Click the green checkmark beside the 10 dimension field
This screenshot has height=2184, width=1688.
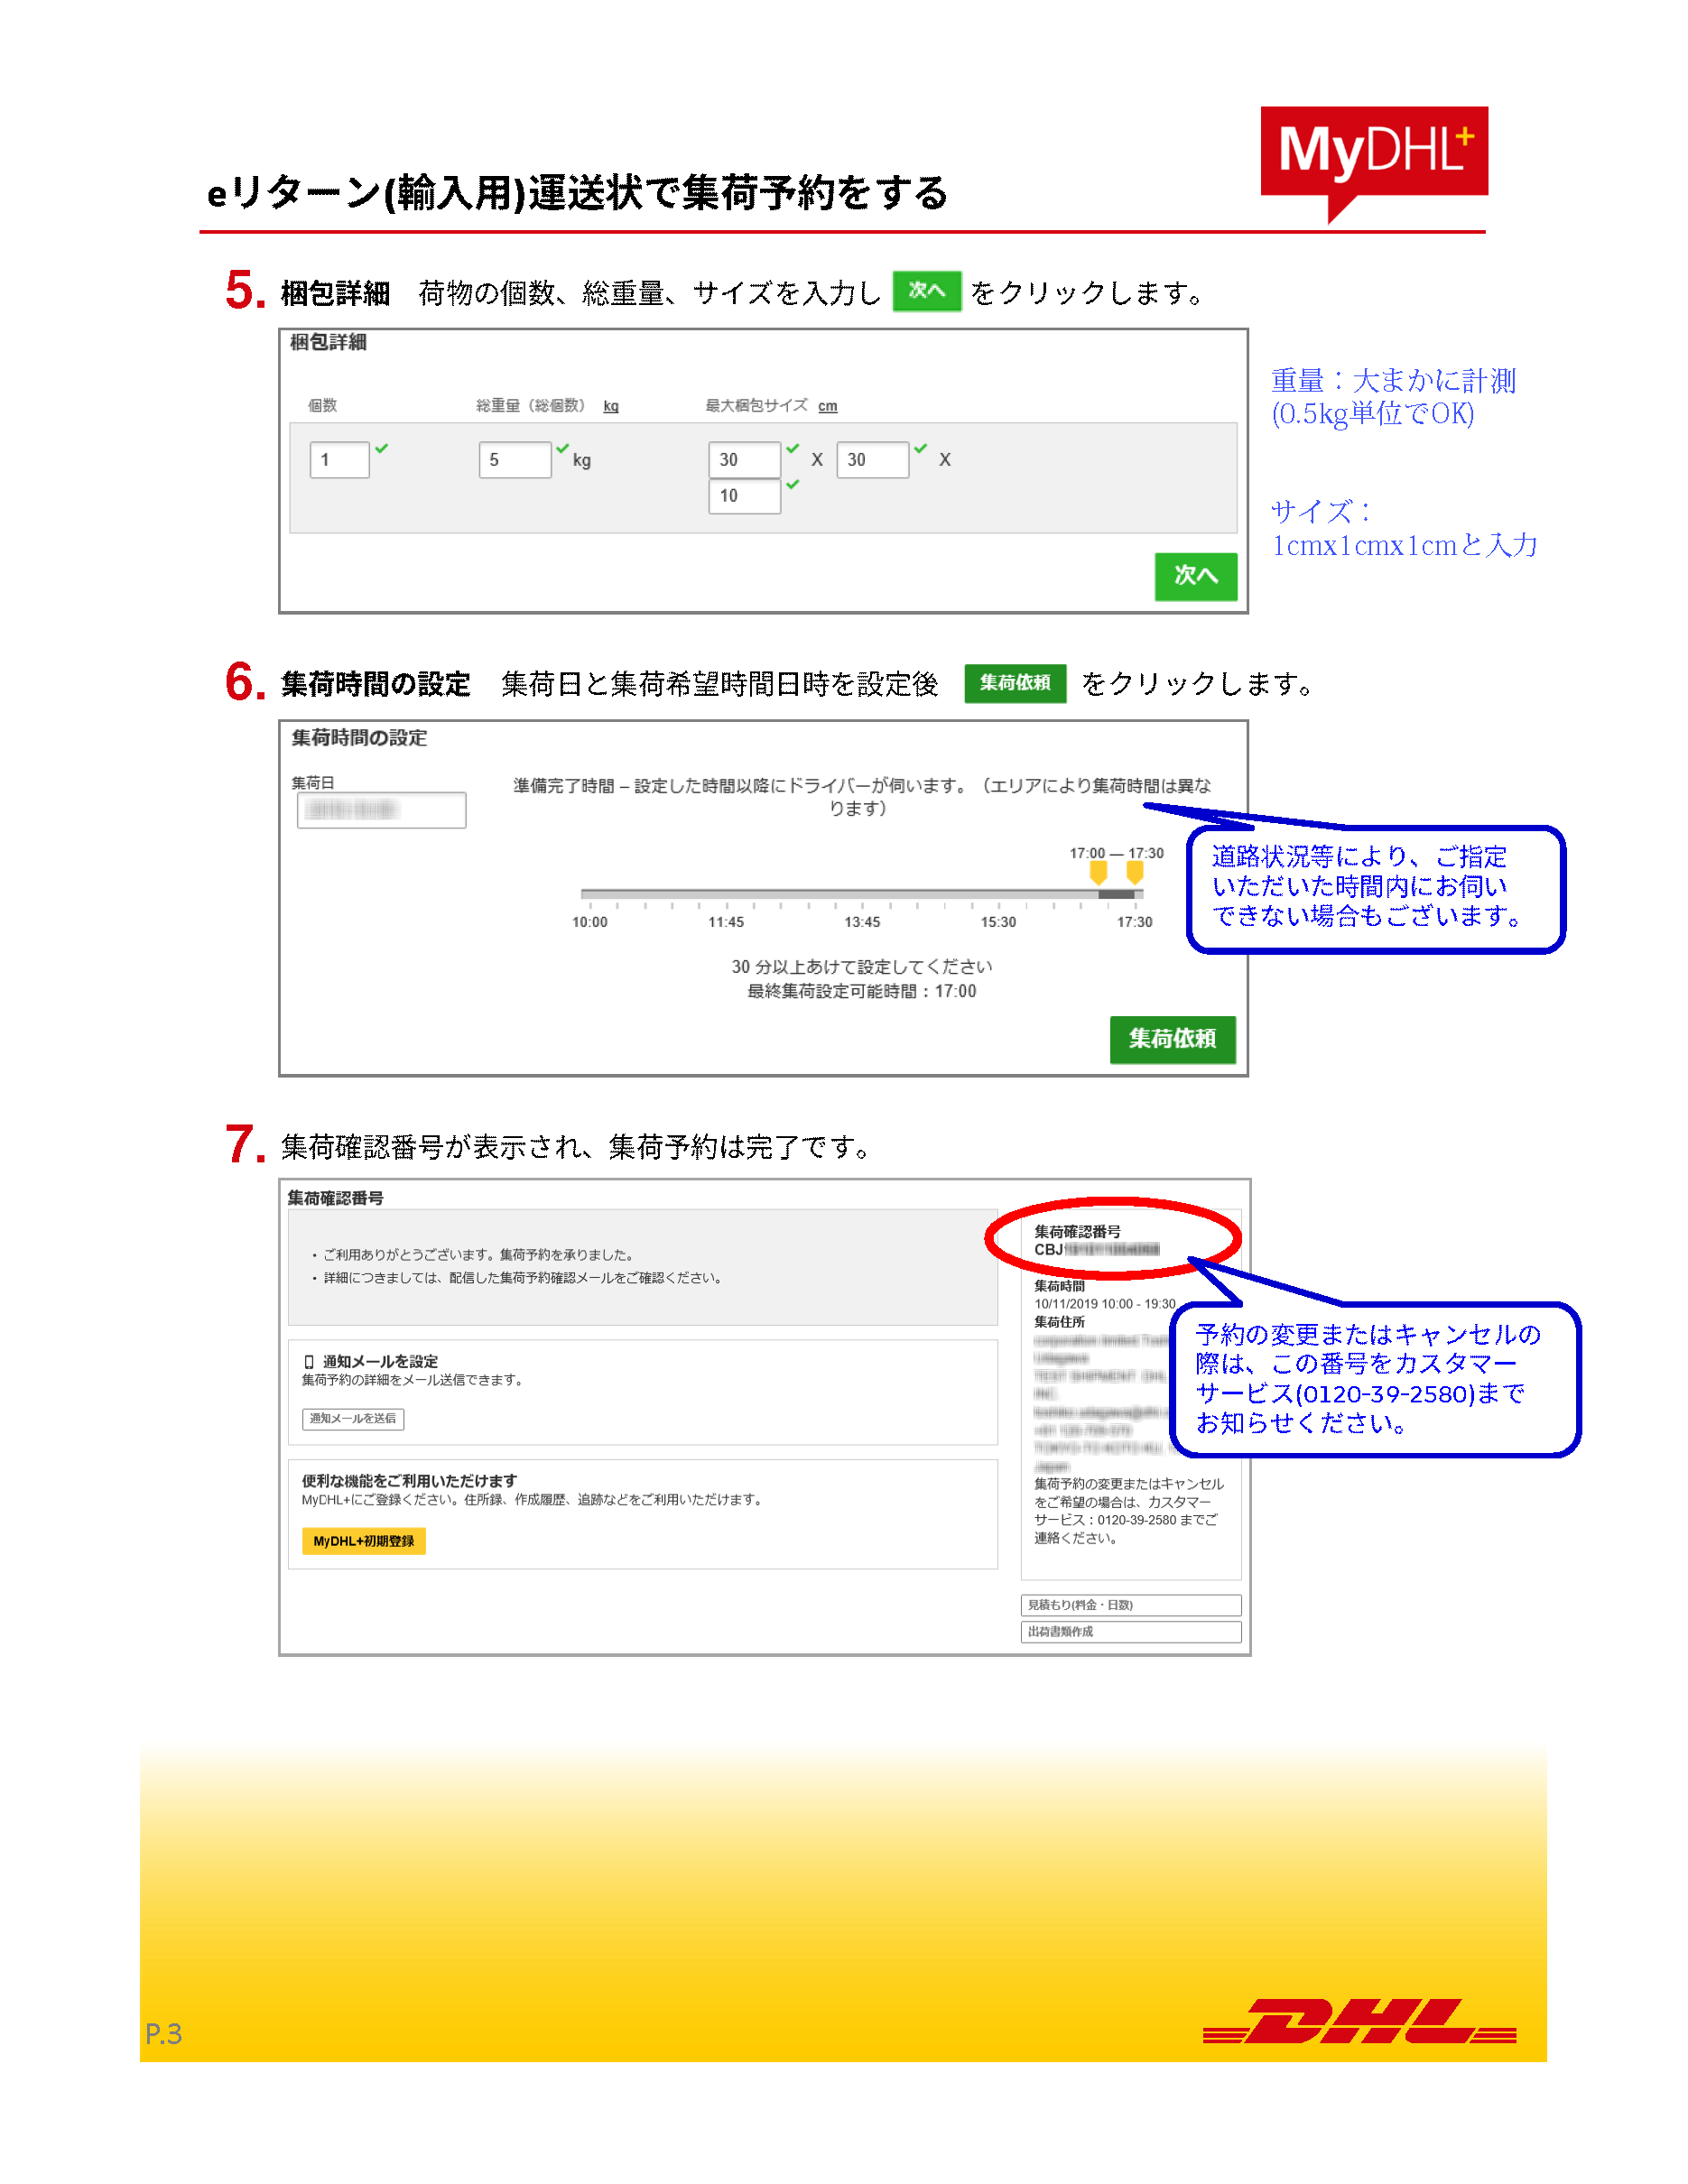[x=793, y=485]
